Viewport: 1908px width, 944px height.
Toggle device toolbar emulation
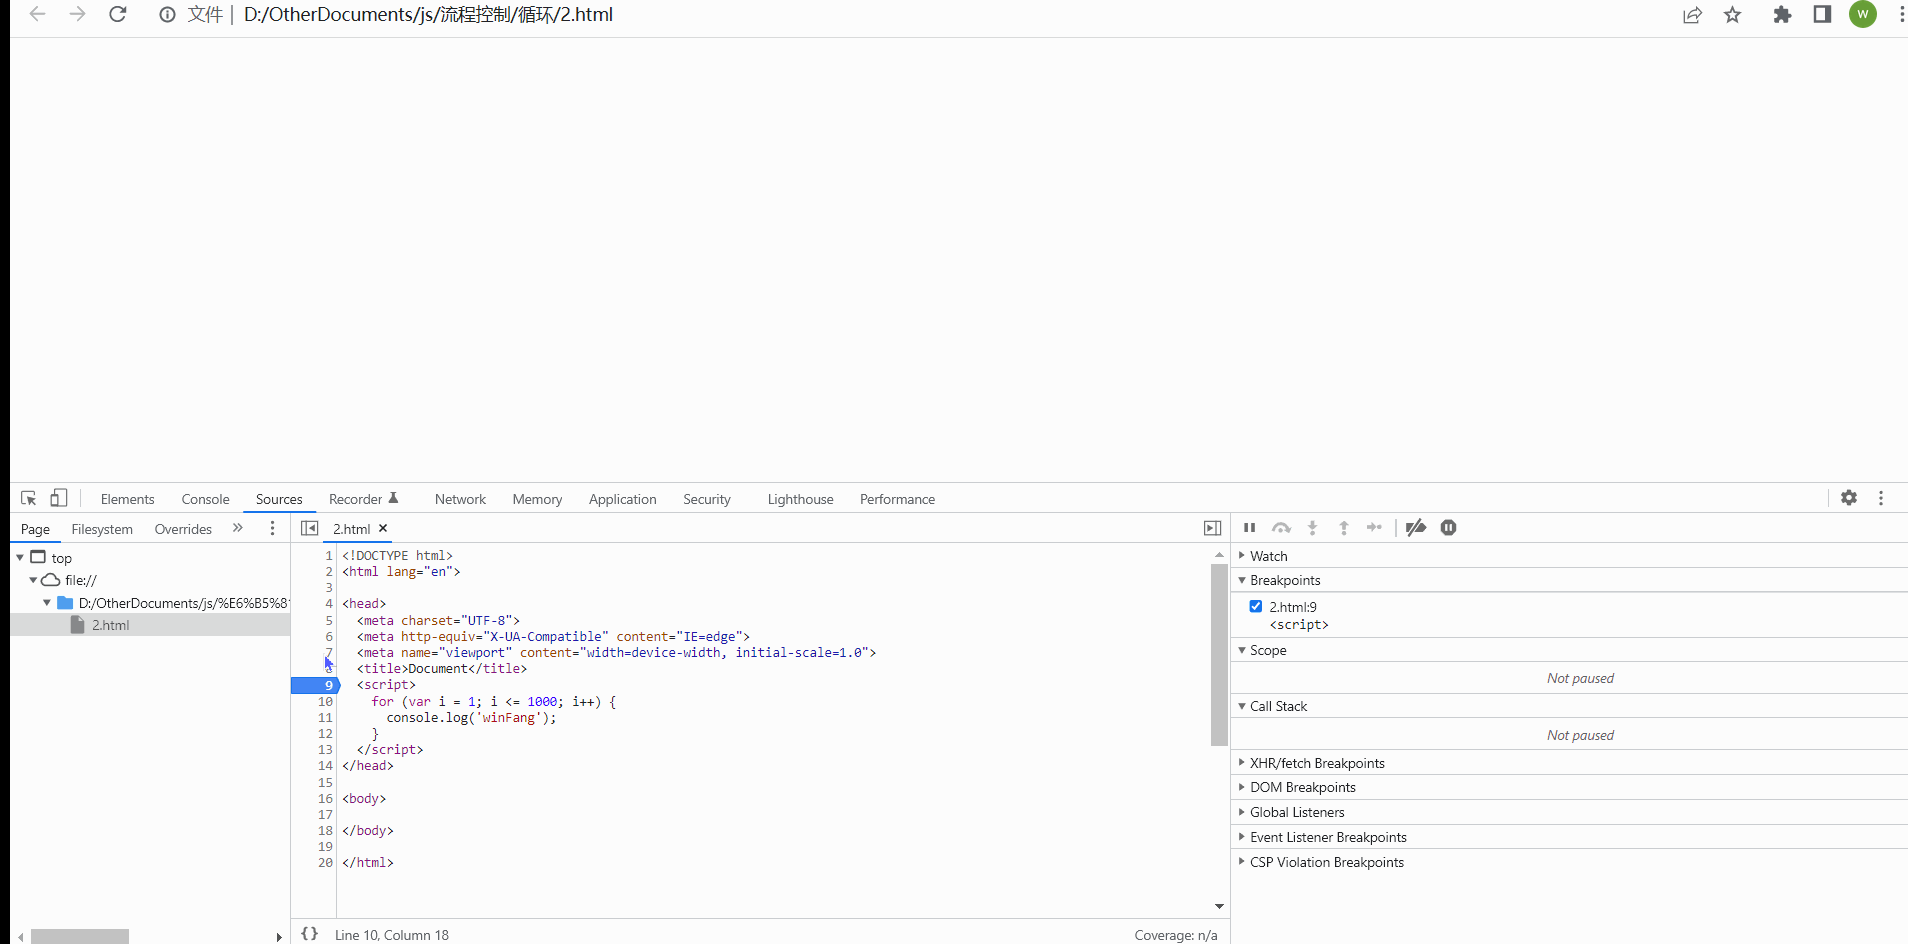(59, 498)
